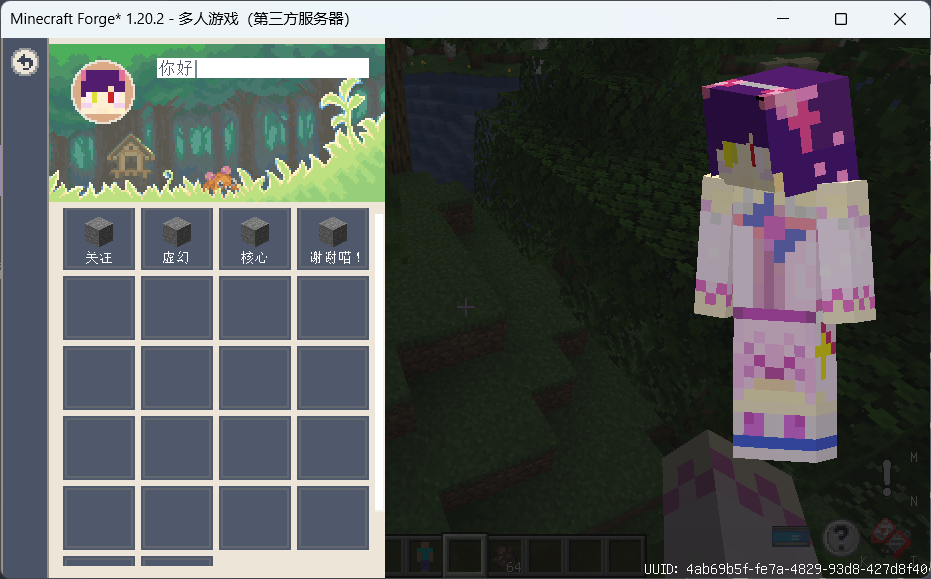Focus the text field containing 你好
The image size is (931, 579).
click(262, 68)
